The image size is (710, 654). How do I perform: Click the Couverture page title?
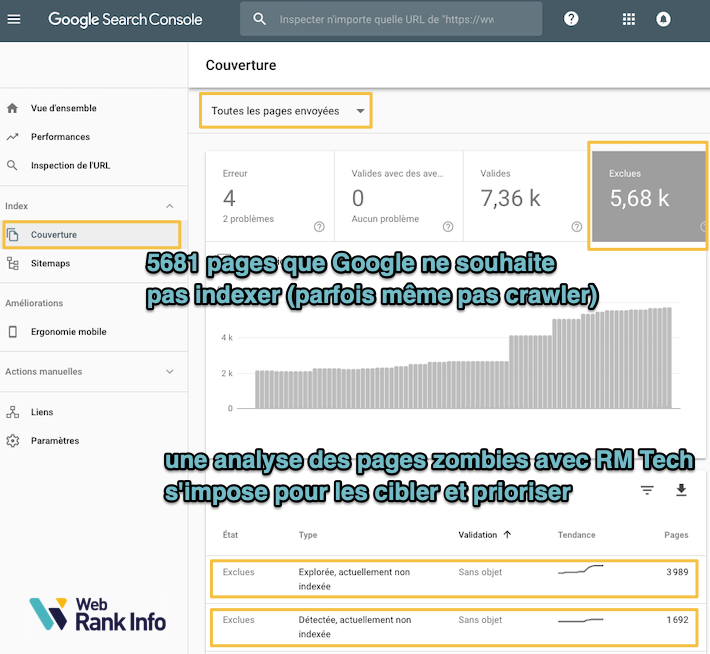coord(241,65)
